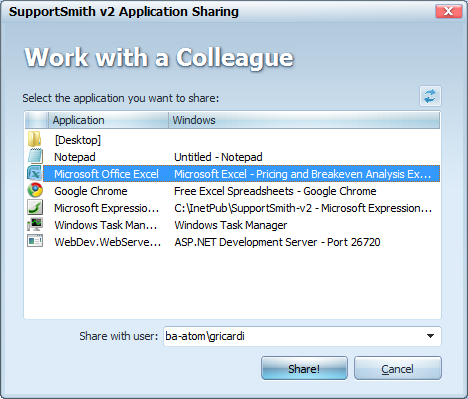Click the Google Chrome icon
468x399 pixels.
pyautogui.click(x=35, y=190)
